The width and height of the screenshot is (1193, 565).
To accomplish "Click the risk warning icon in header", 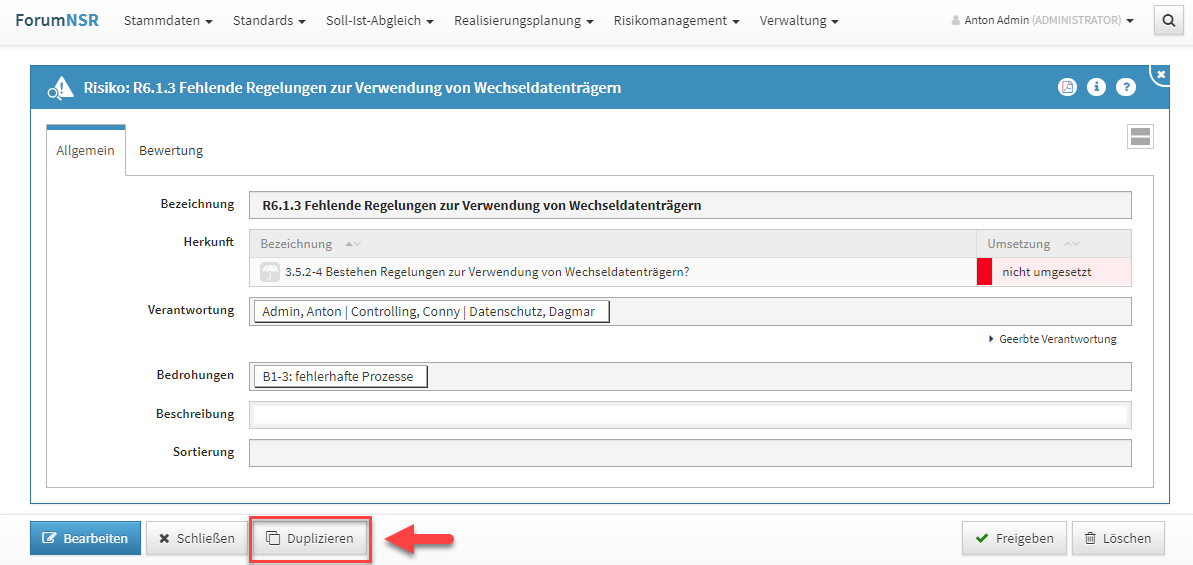I will [x=59, y=88].
